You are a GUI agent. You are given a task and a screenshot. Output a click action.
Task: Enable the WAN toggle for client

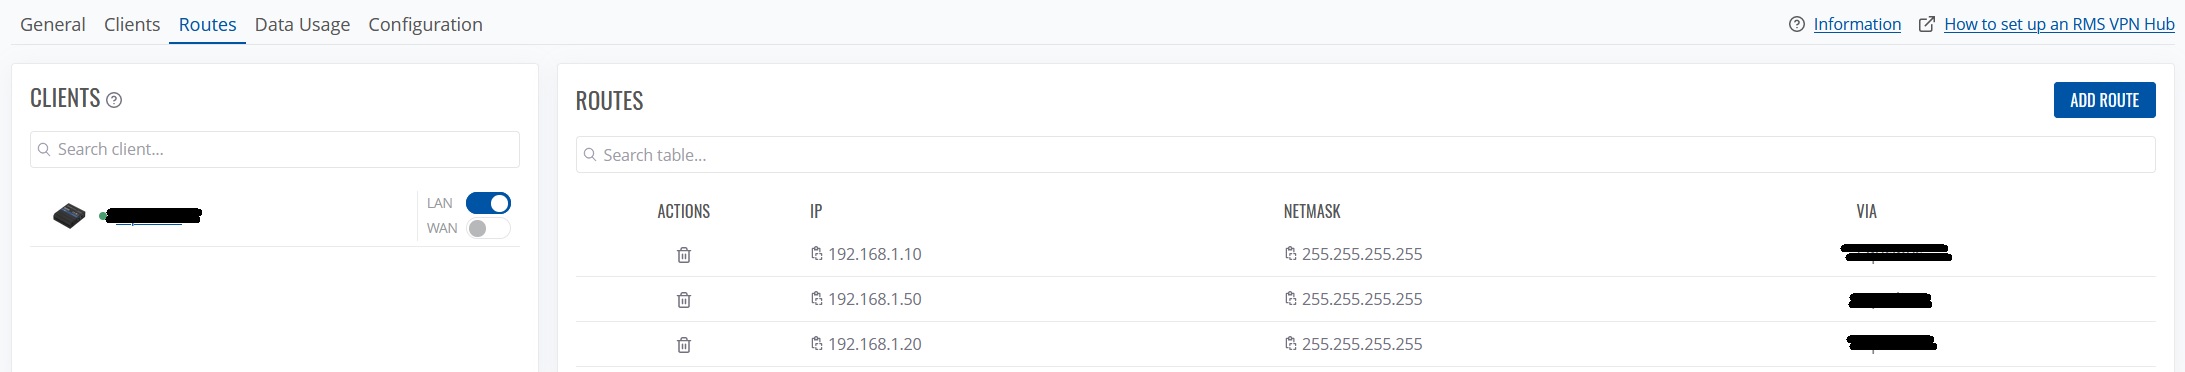[488, 229]
